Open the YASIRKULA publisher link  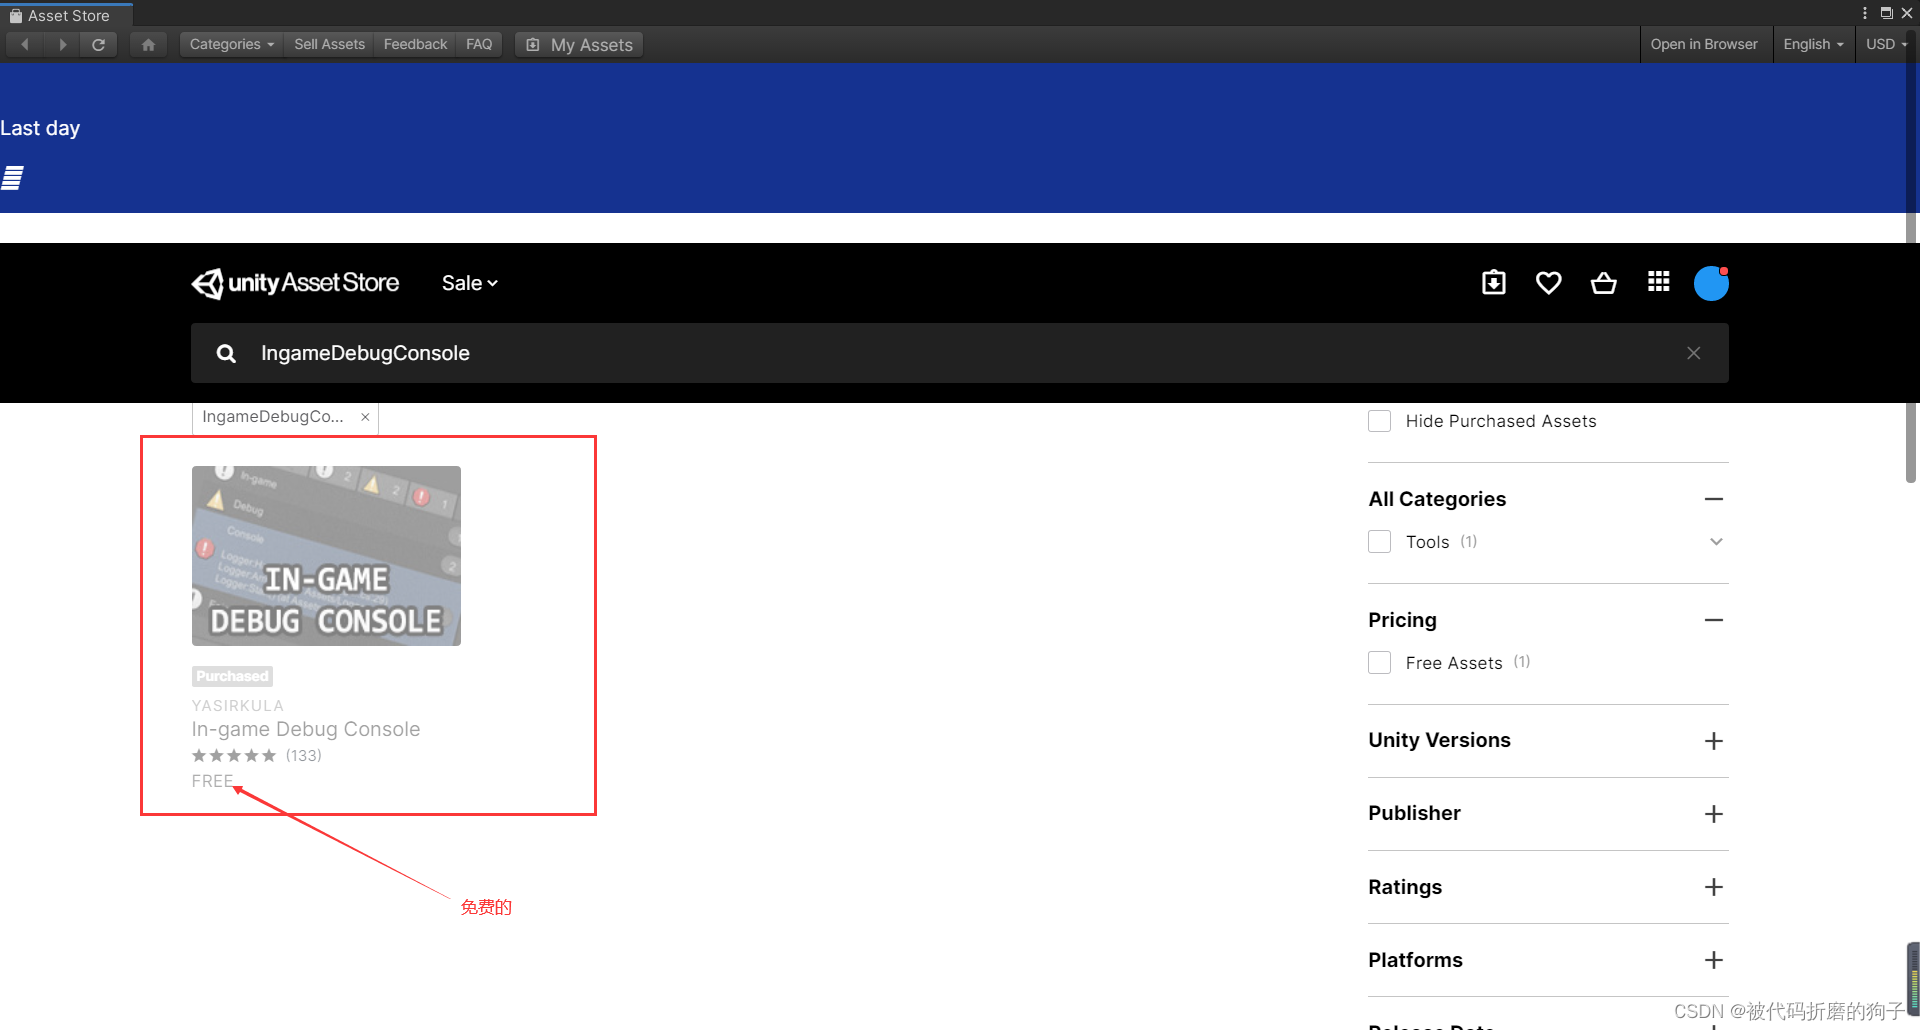[x=238, y=705]
